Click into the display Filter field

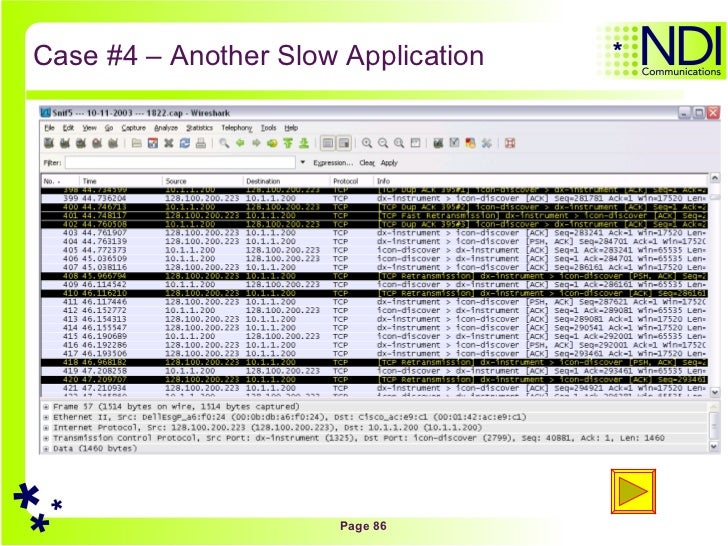[180, 162]
